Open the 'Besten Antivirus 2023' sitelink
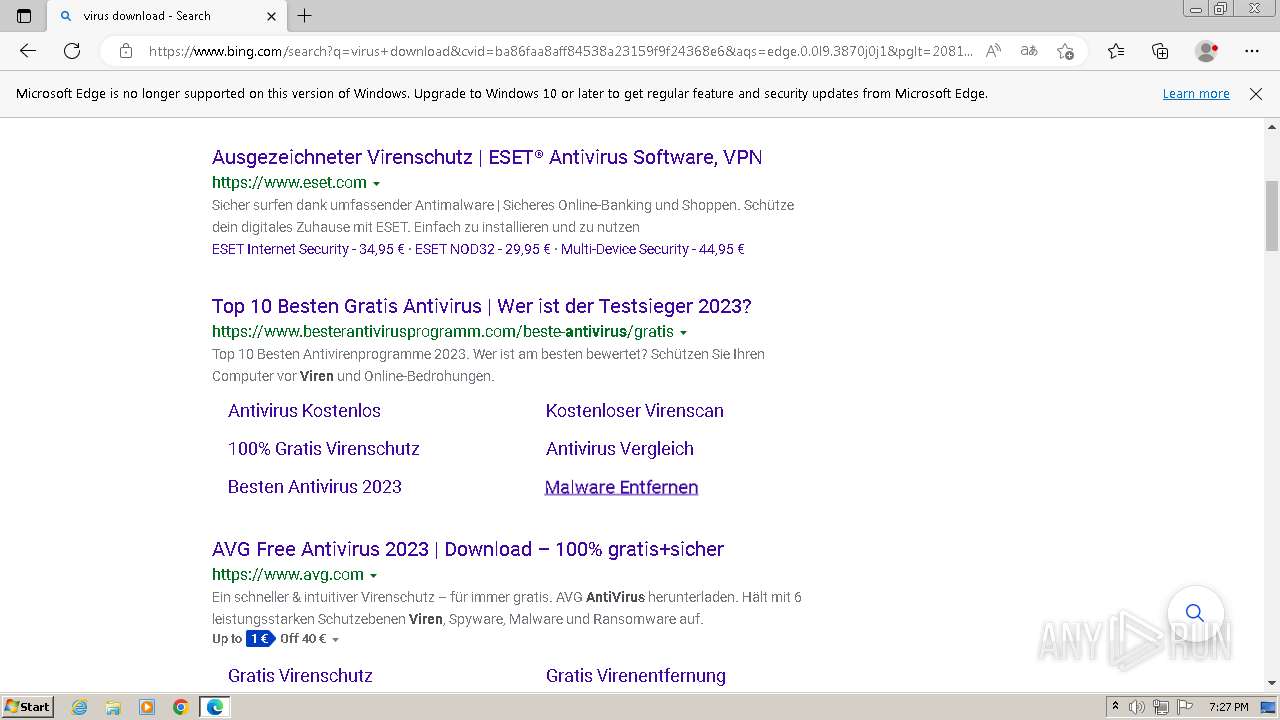This screenshot has width=1280, height=720. pyautogui.click(x=314, y=487)
